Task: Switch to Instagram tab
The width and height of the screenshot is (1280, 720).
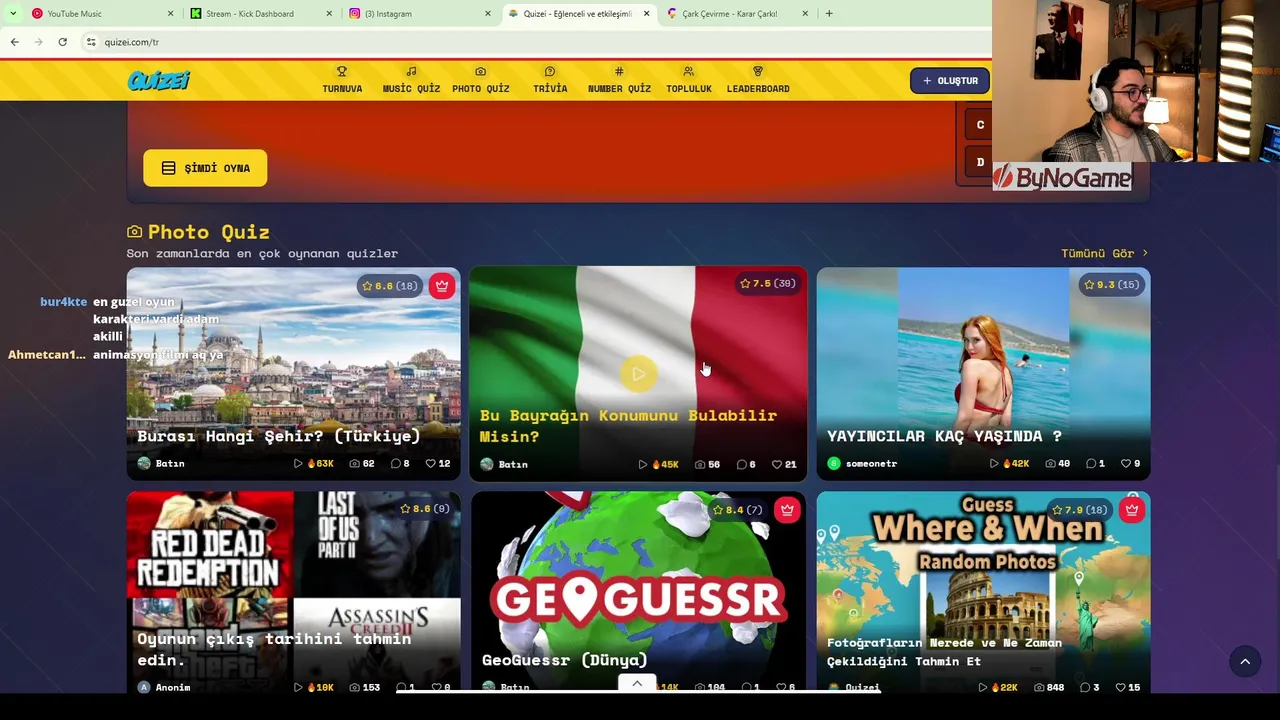Action: [418, 14]
